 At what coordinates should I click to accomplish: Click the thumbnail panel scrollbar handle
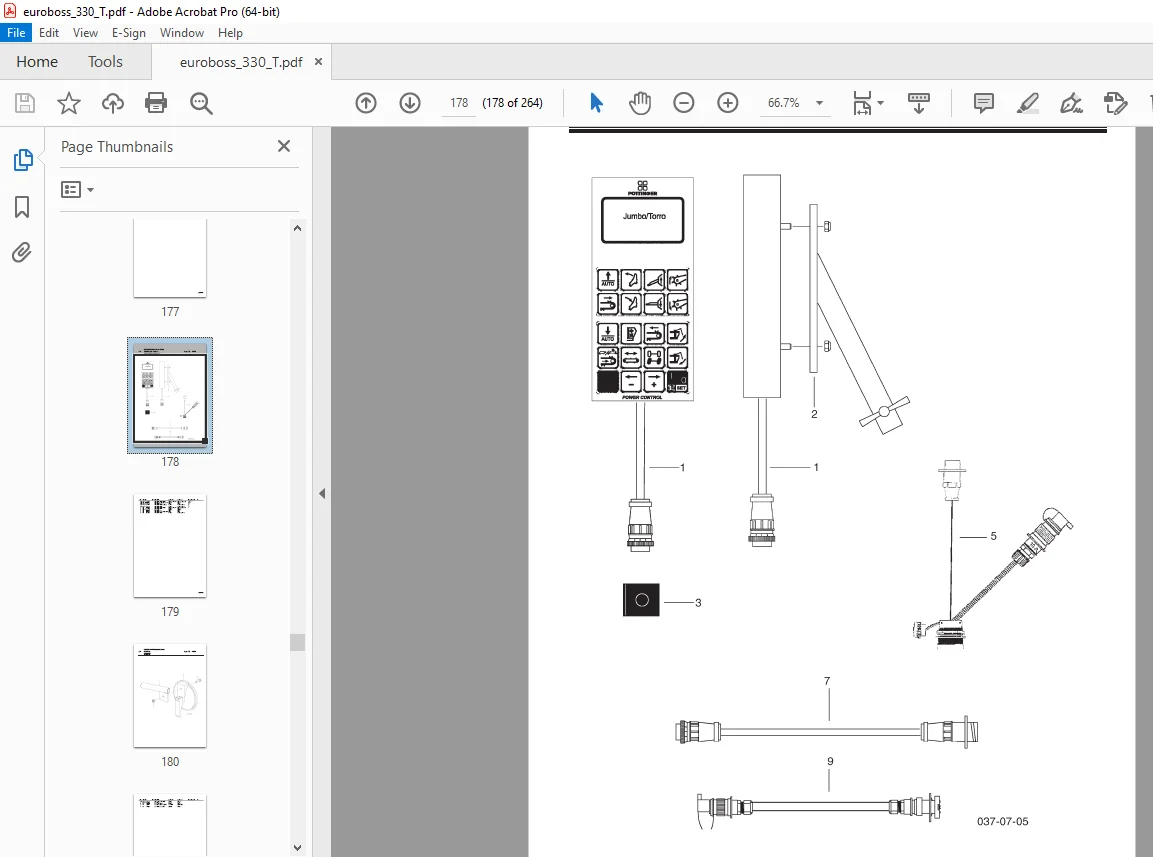(297, 642)
